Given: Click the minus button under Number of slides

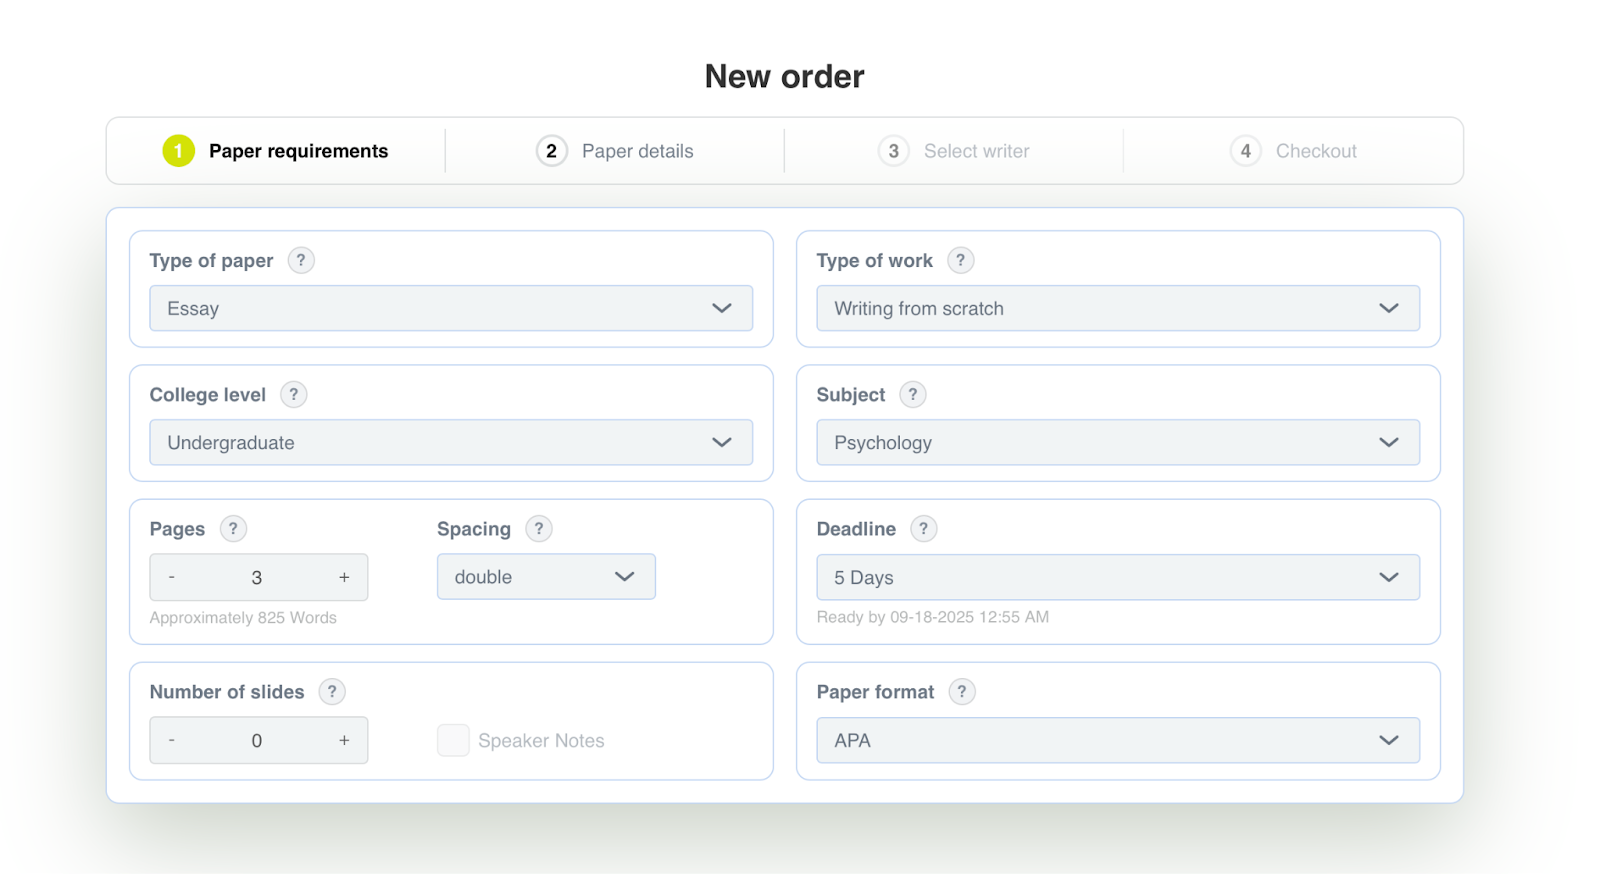Looking at the screenshot, I should tap(172, 740).
